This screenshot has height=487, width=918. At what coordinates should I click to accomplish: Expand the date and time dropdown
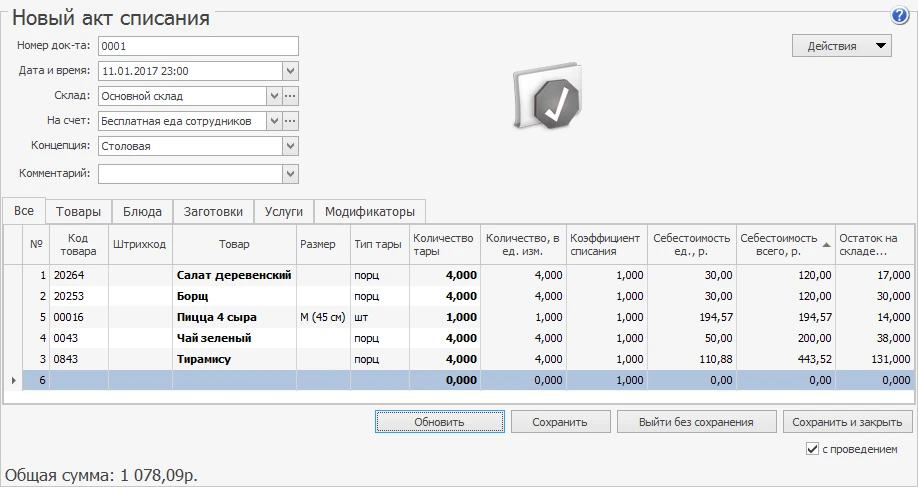(x=290, y=71)
